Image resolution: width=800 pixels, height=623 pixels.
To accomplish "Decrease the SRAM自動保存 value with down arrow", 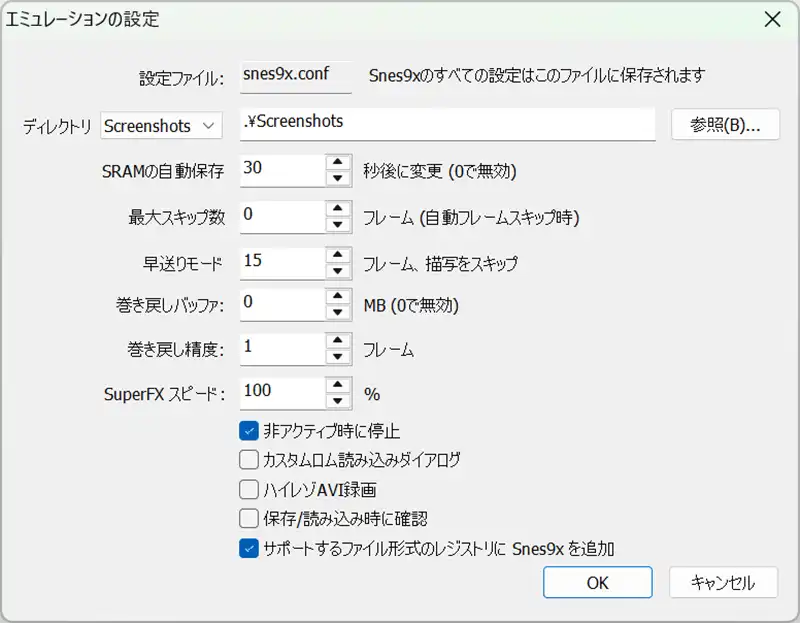I will point(339,179).
